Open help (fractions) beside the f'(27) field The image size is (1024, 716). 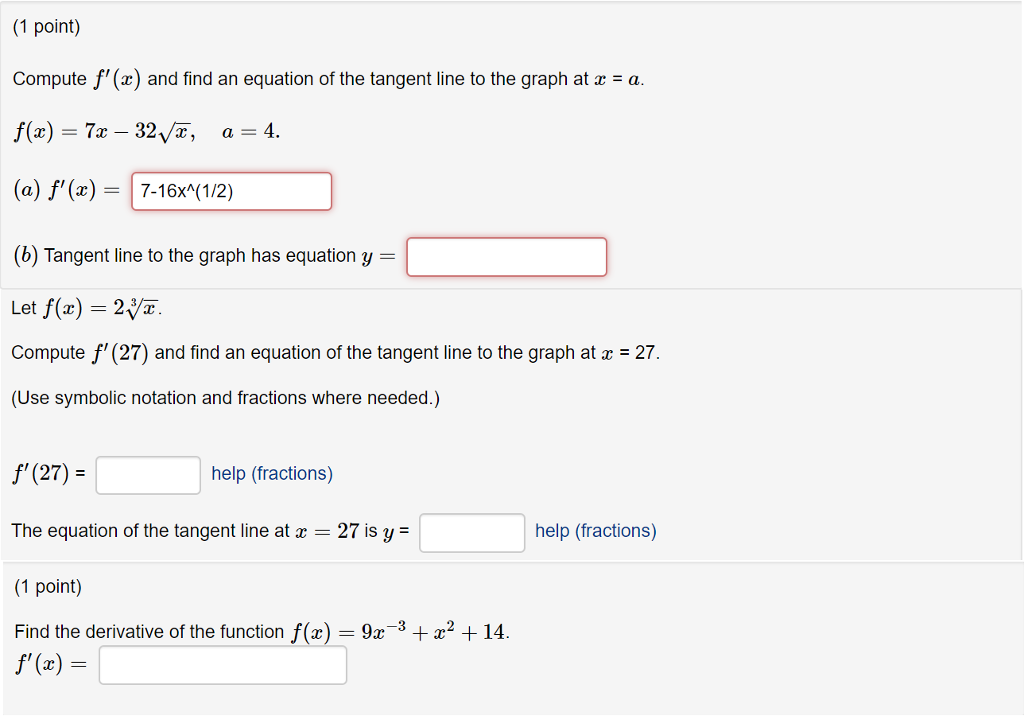coord(271,473)
